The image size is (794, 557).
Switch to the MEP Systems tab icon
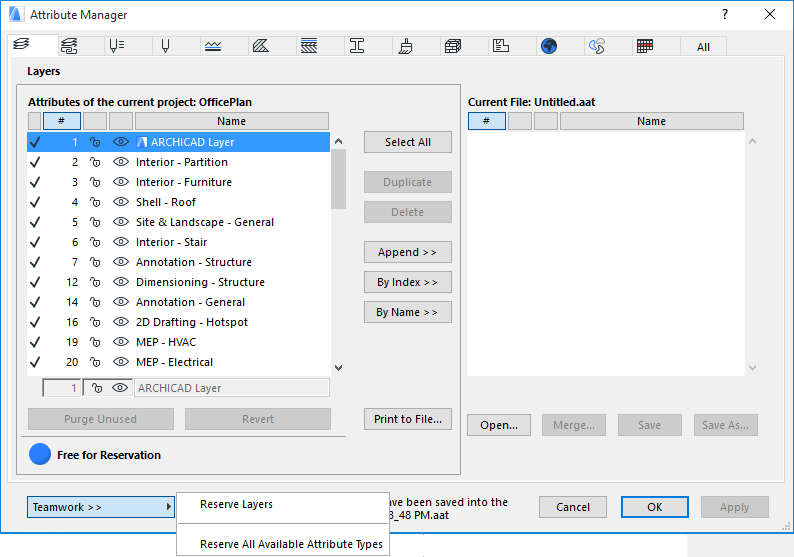point(597,46)
